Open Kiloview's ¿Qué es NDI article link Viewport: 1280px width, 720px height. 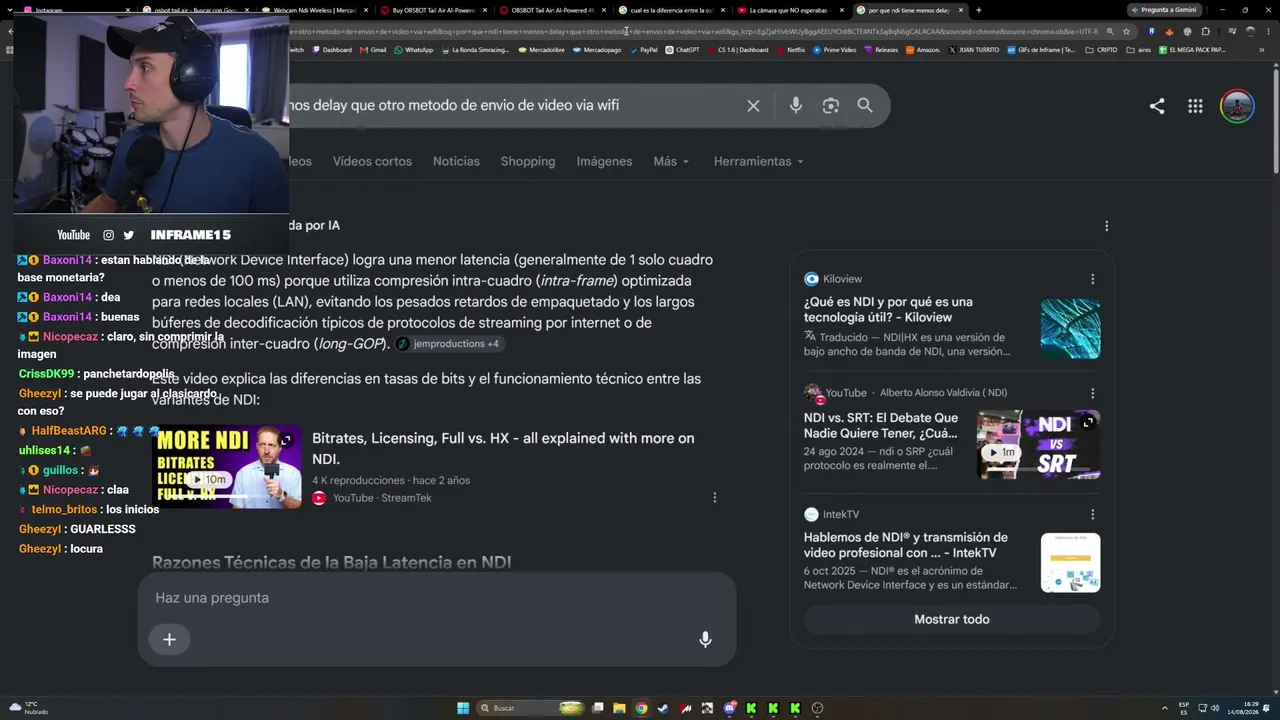click(888, 310)
